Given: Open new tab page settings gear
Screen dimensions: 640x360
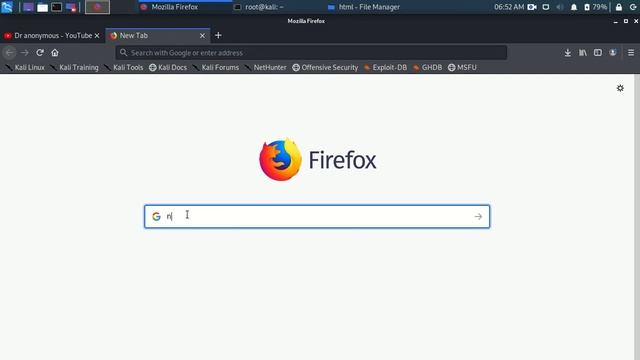Looking at the screenshot, I should click(x=620, y=88).
